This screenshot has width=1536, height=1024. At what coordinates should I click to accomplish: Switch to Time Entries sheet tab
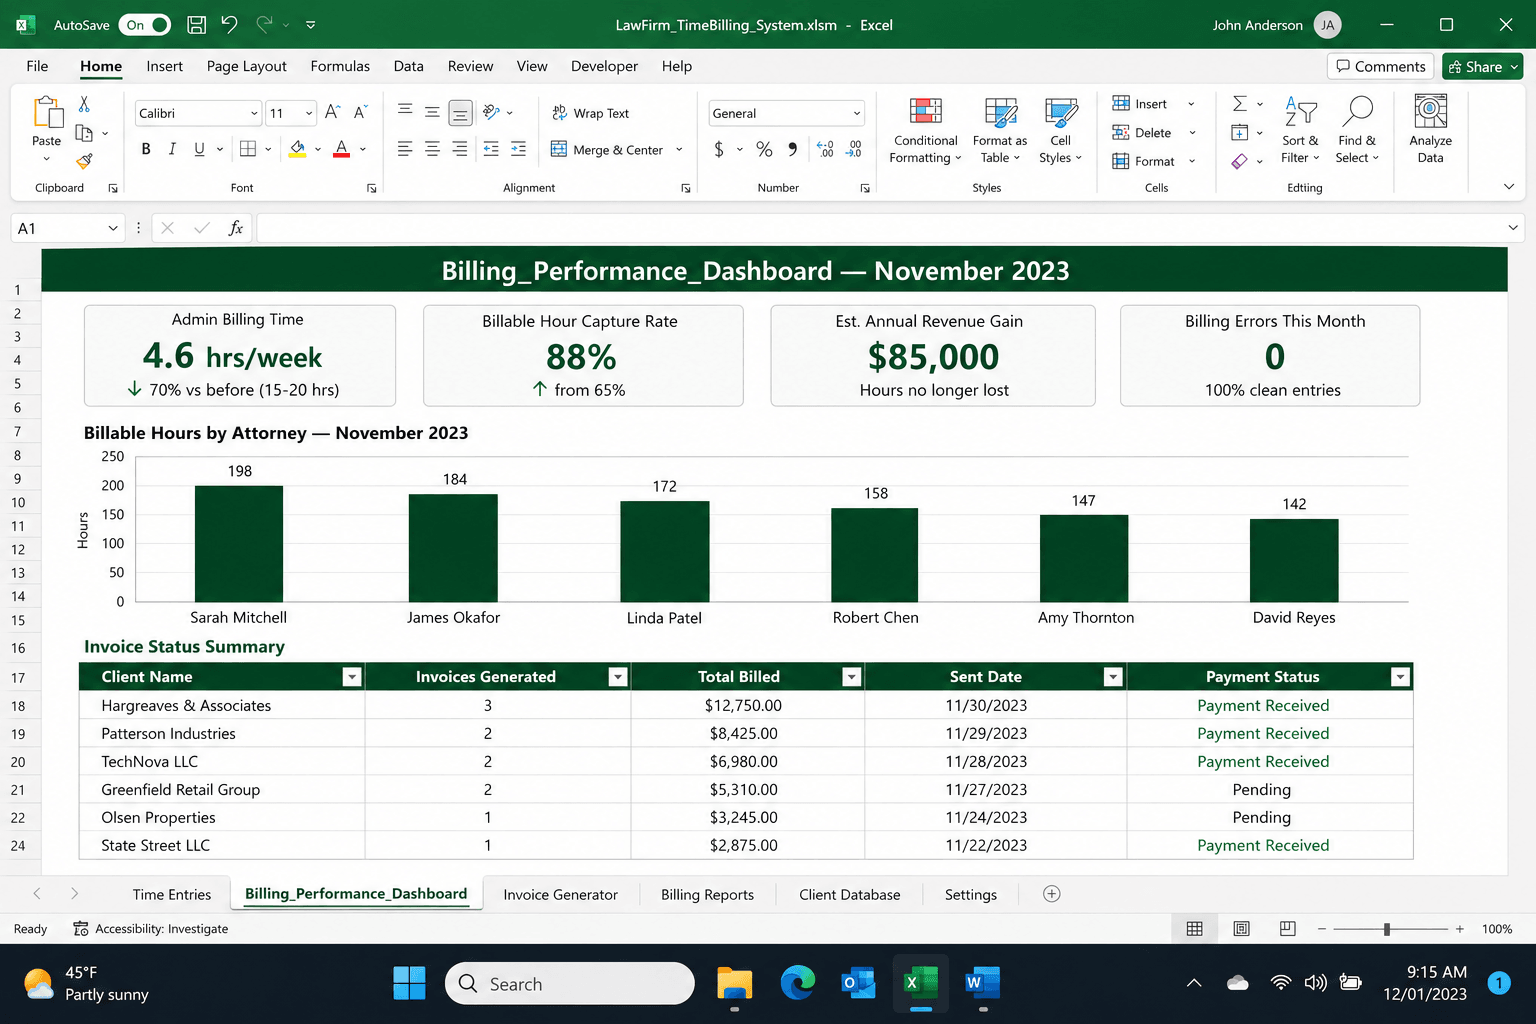(172, 894)
